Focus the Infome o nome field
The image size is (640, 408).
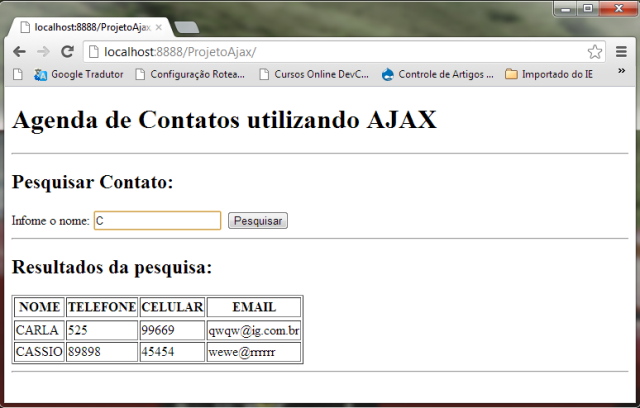pyautogui.click(x=158, y=220)
